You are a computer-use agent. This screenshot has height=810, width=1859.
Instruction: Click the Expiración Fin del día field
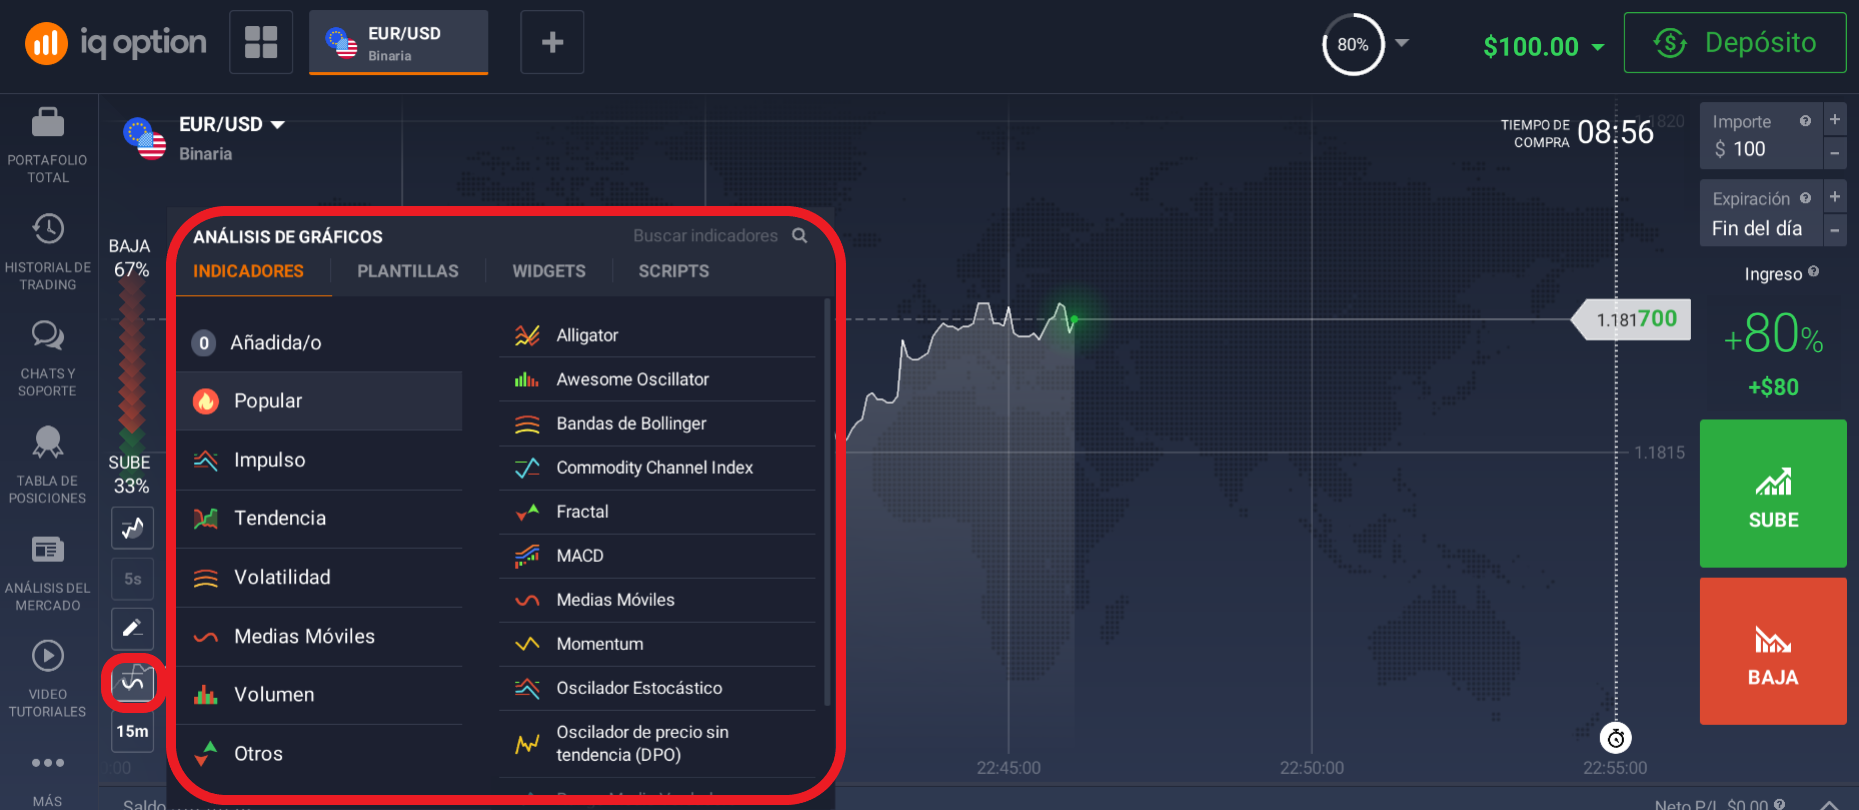(1761, 213)
